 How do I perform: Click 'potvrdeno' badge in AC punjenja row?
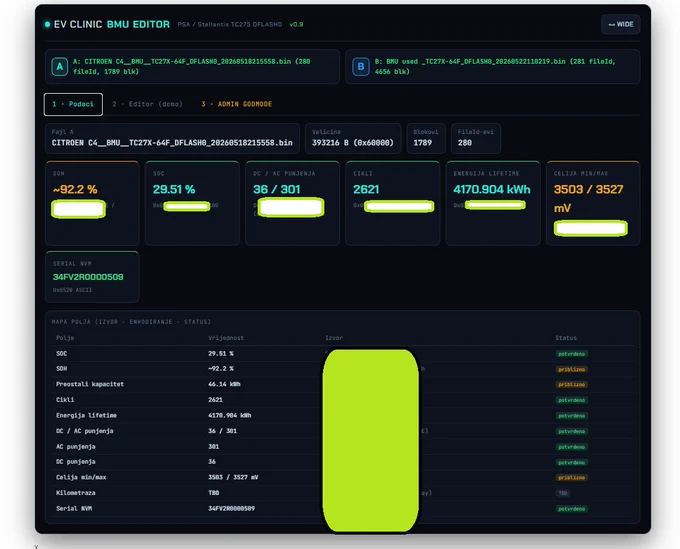(572, 447)
